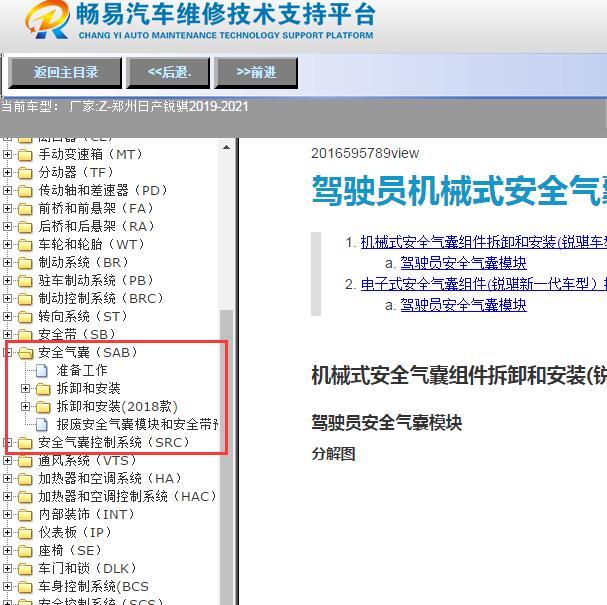Select the 分动器（TF） folder icon
Viewport: 607px width, 605px height.
point(25,173)
